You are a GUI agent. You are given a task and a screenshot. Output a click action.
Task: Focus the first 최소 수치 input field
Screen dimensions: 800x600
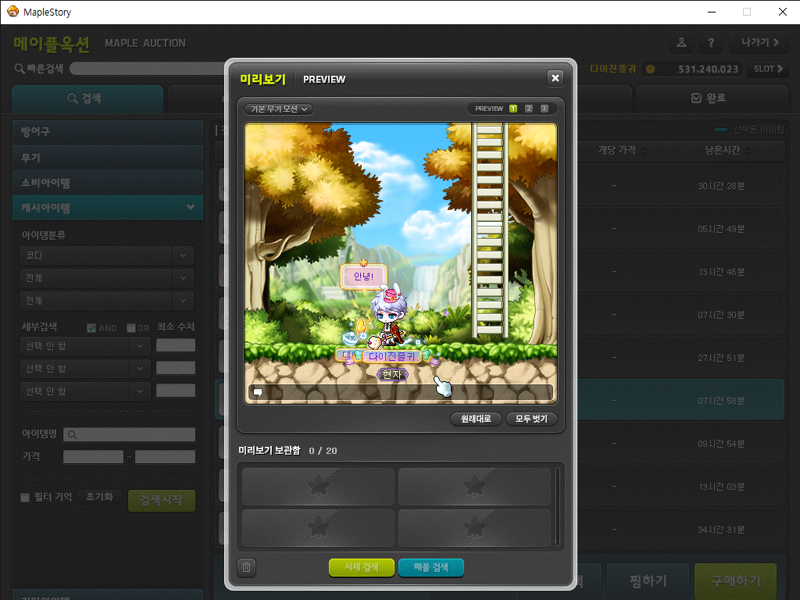[x=176, y=345]
